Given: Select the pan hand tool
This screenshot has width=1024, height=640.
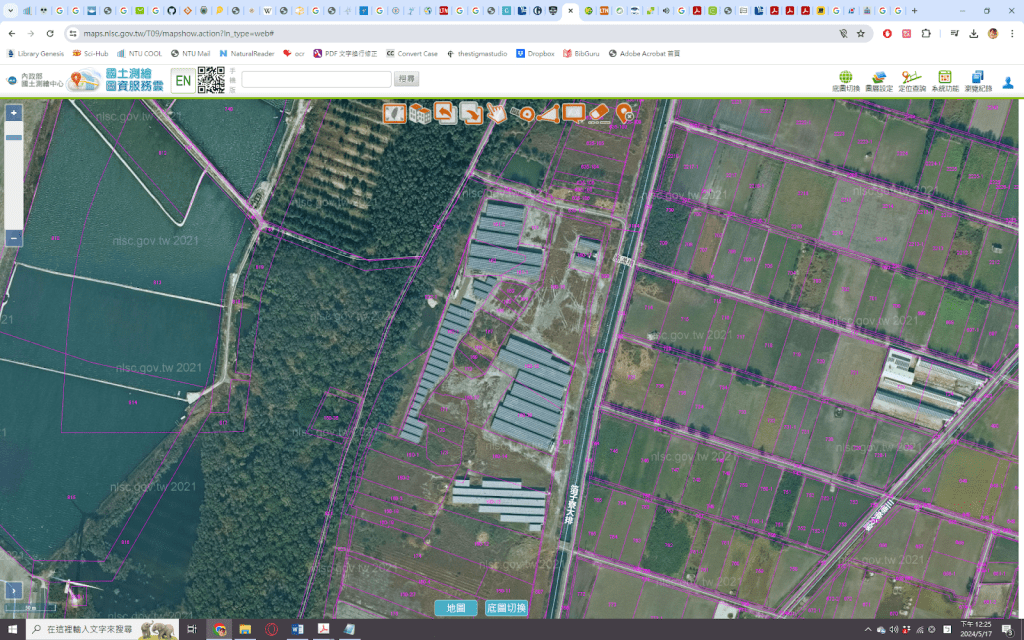Looking at the screenshot, I should point(497,114).
